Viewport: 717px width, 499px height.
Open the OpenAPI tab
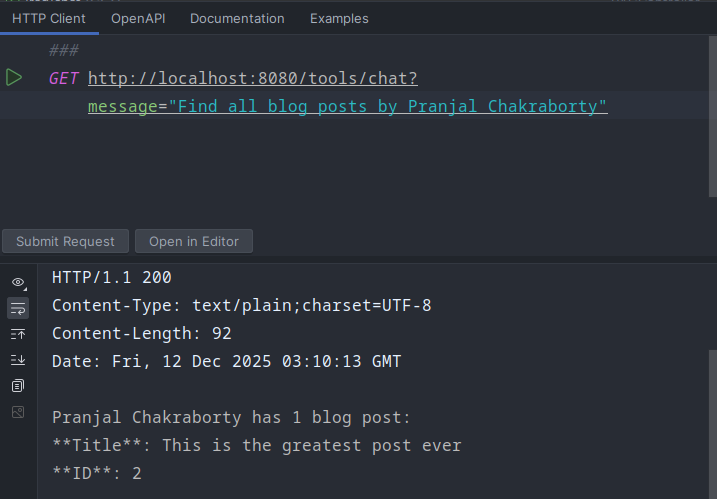click(138, 18)
